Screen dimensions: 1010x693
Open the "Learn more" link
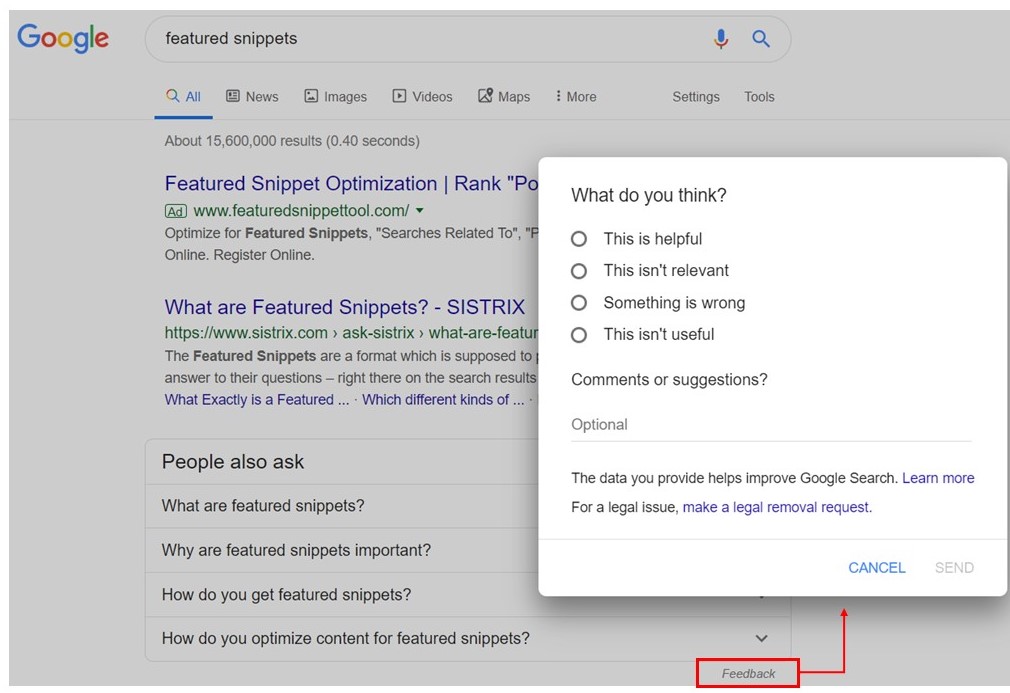tap(938, 478)
